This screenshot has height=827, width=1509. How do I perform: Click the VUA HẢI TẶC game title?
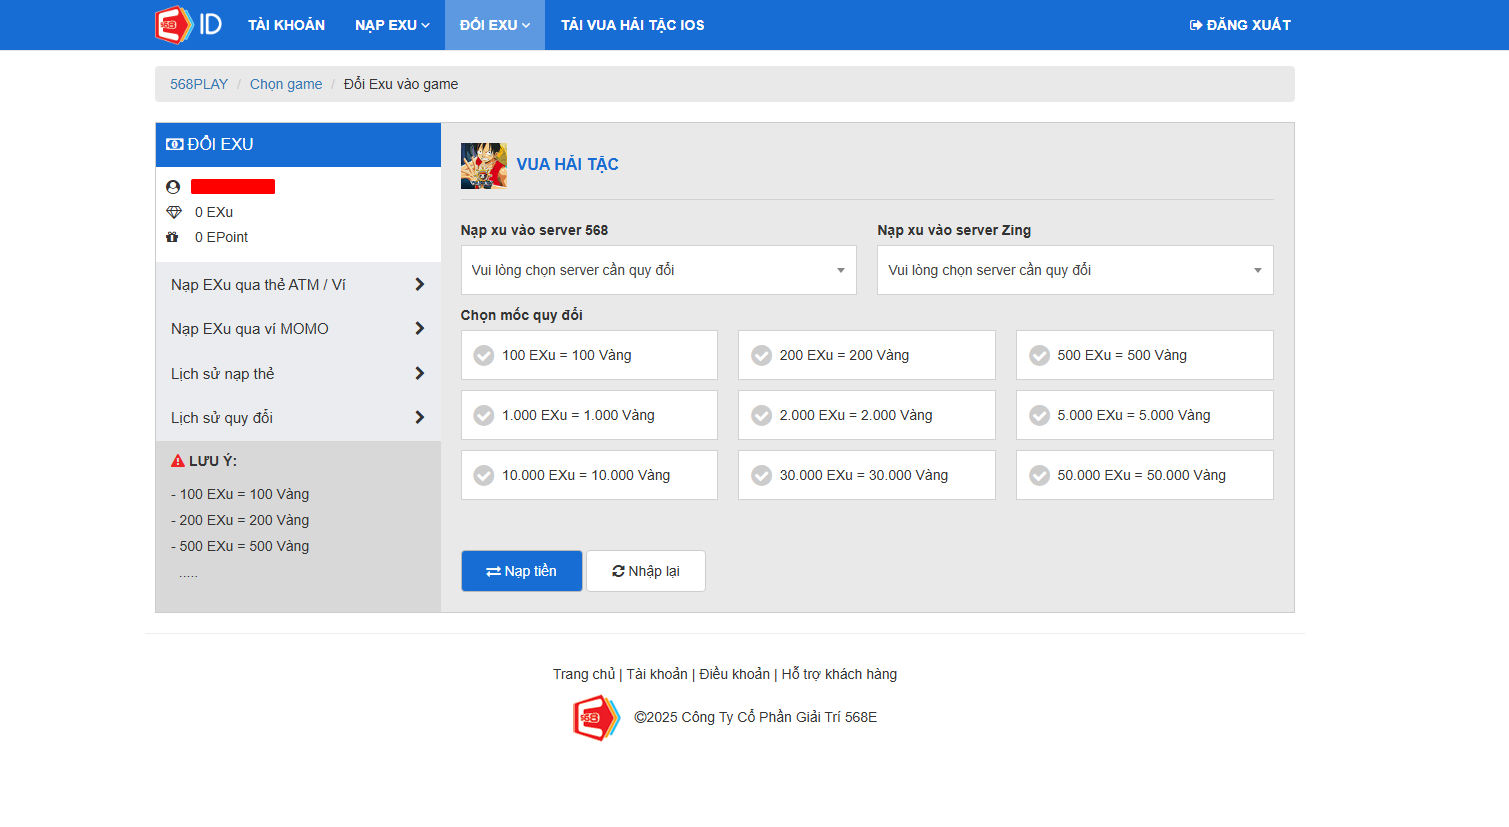tap(568, 165)
